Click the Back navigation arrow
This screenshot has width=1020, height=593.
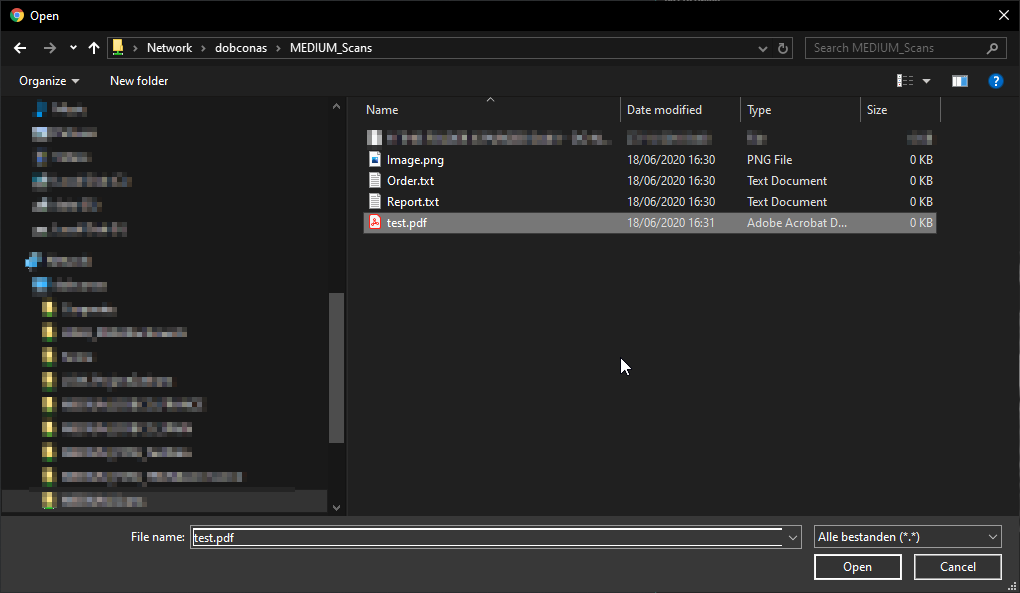(x=20, y=48)
